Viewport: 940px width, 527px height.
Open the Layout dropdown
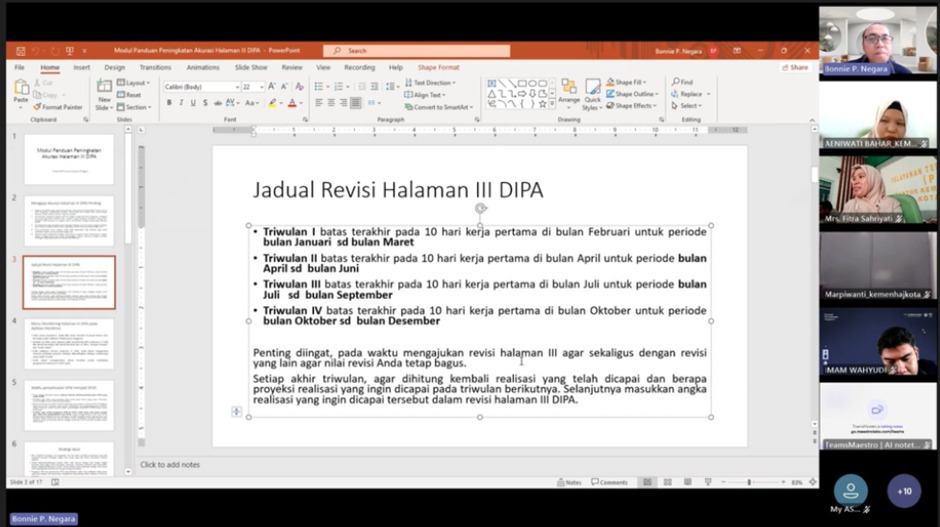(134, 83)
